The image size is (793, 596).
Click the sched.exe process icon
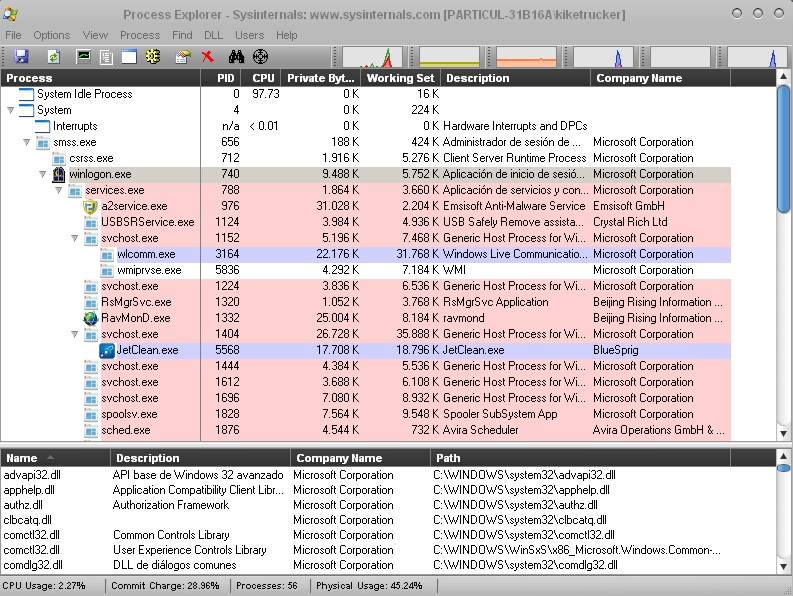point(91,431)
